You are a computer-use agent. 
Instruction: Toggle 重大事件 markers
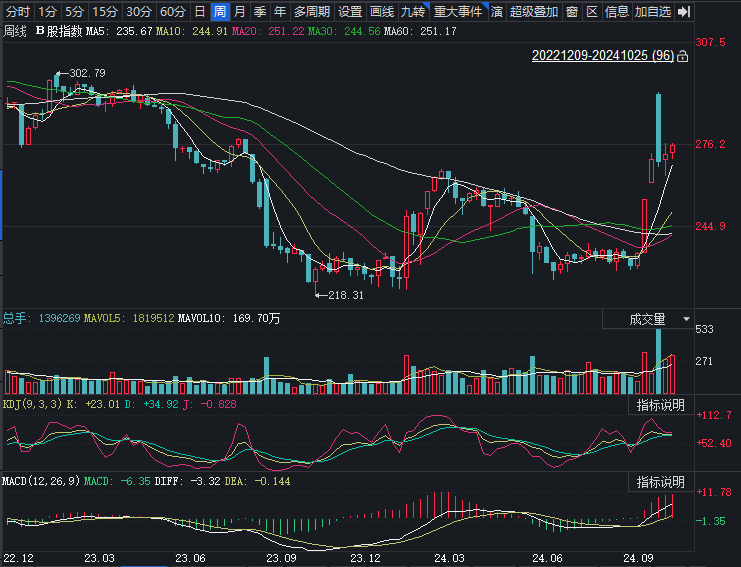(x=458, y=12)
